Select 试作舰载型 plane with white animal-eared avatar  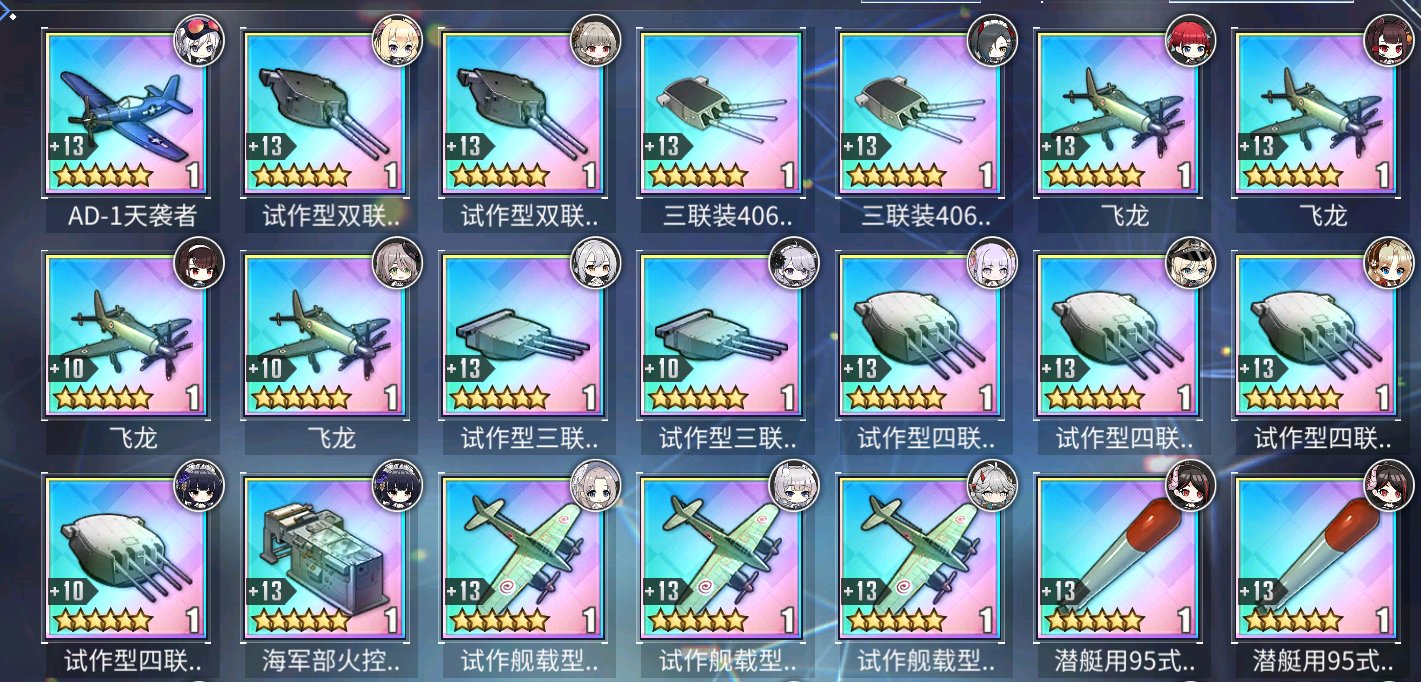720,559
